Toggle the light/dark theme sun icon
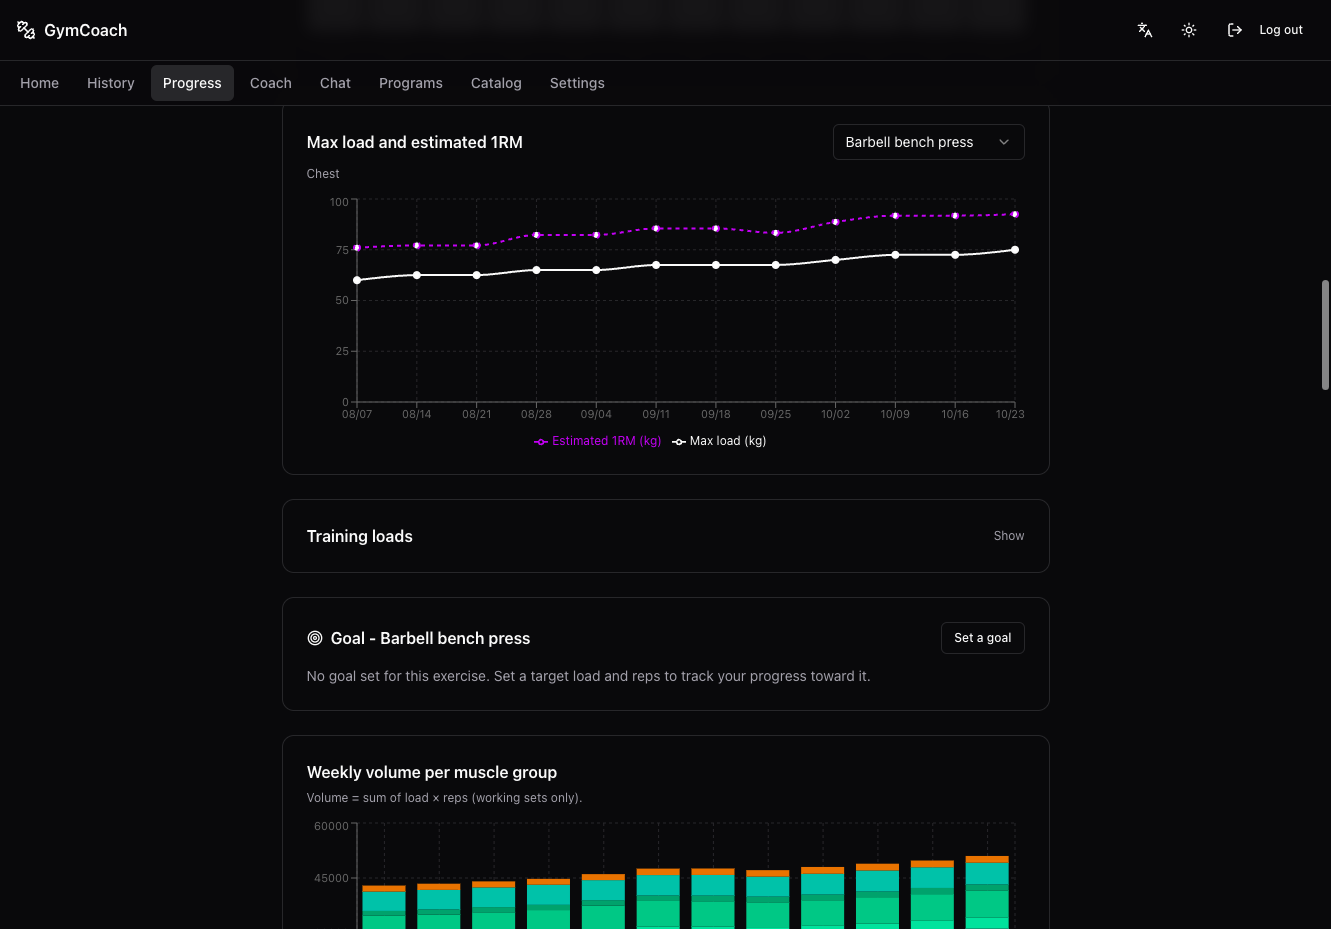The width and height of the screenshot is (1331, 929). (1189, 30)
